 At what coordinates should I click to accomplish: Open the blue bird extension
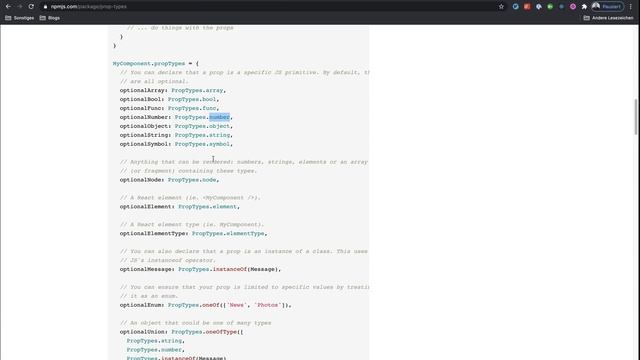point(516,7)
